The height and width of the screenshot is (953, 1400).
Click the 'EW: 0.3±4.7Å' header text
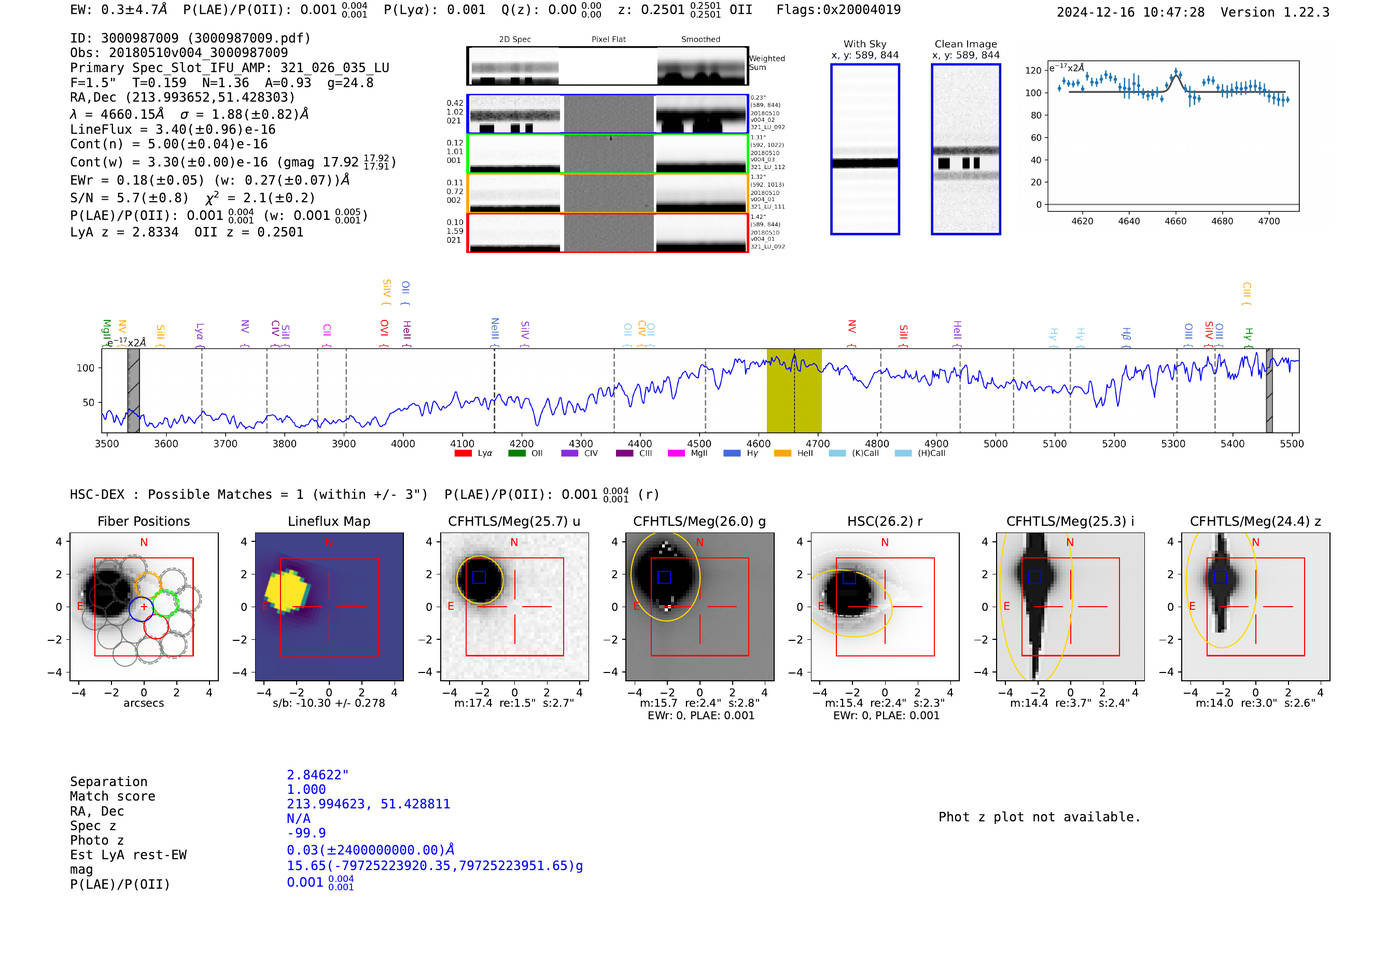(x=118, y=10)
